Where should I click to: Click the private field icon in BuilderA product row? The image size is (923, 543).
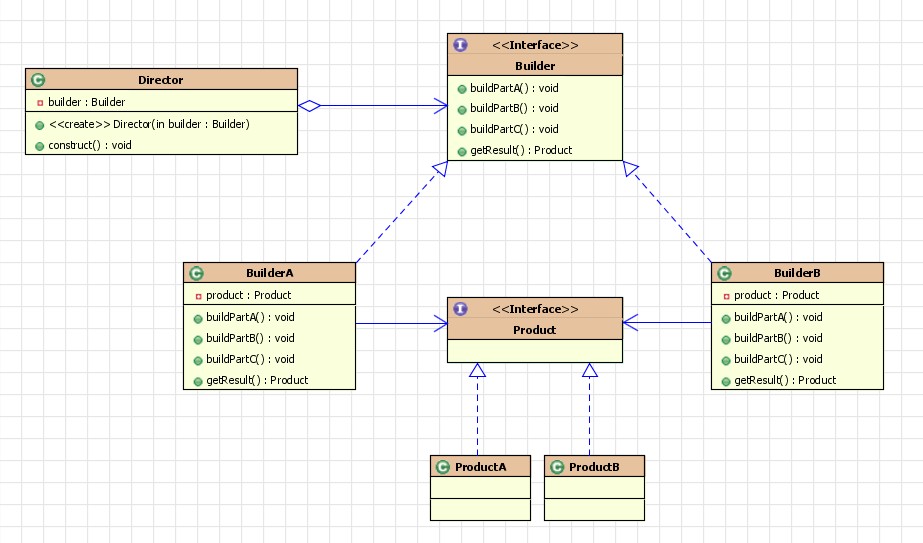(x=198, y=296)
